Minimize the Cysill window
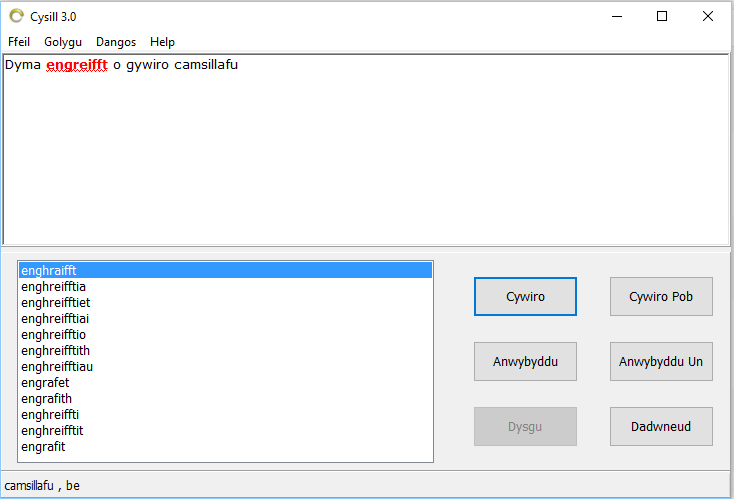734x499 pixels. [x=617, y=16]
